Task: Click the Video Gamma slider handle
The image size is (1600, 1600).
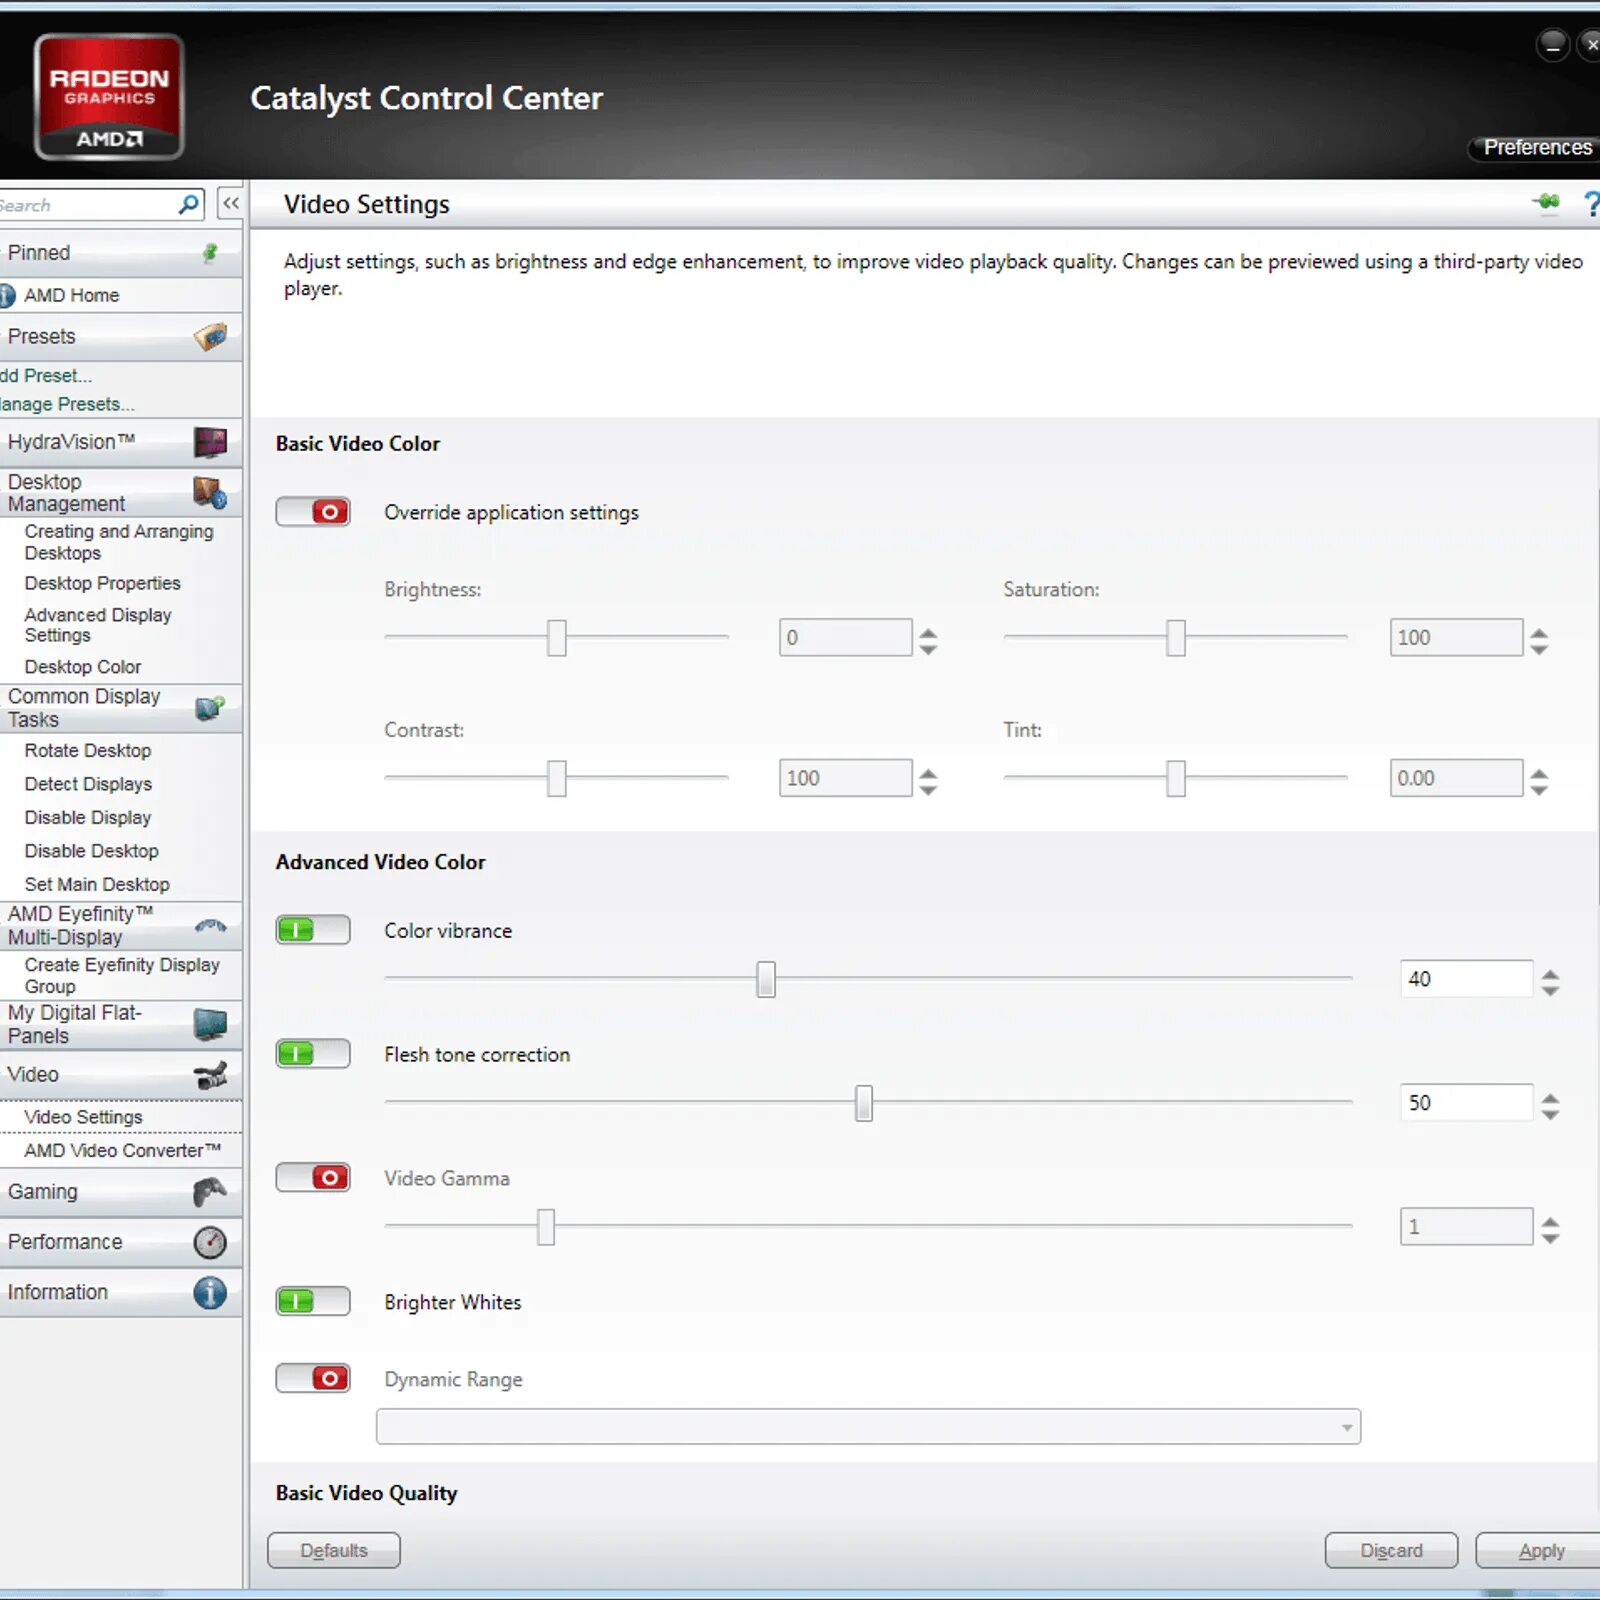Action: click(546, 1227)
